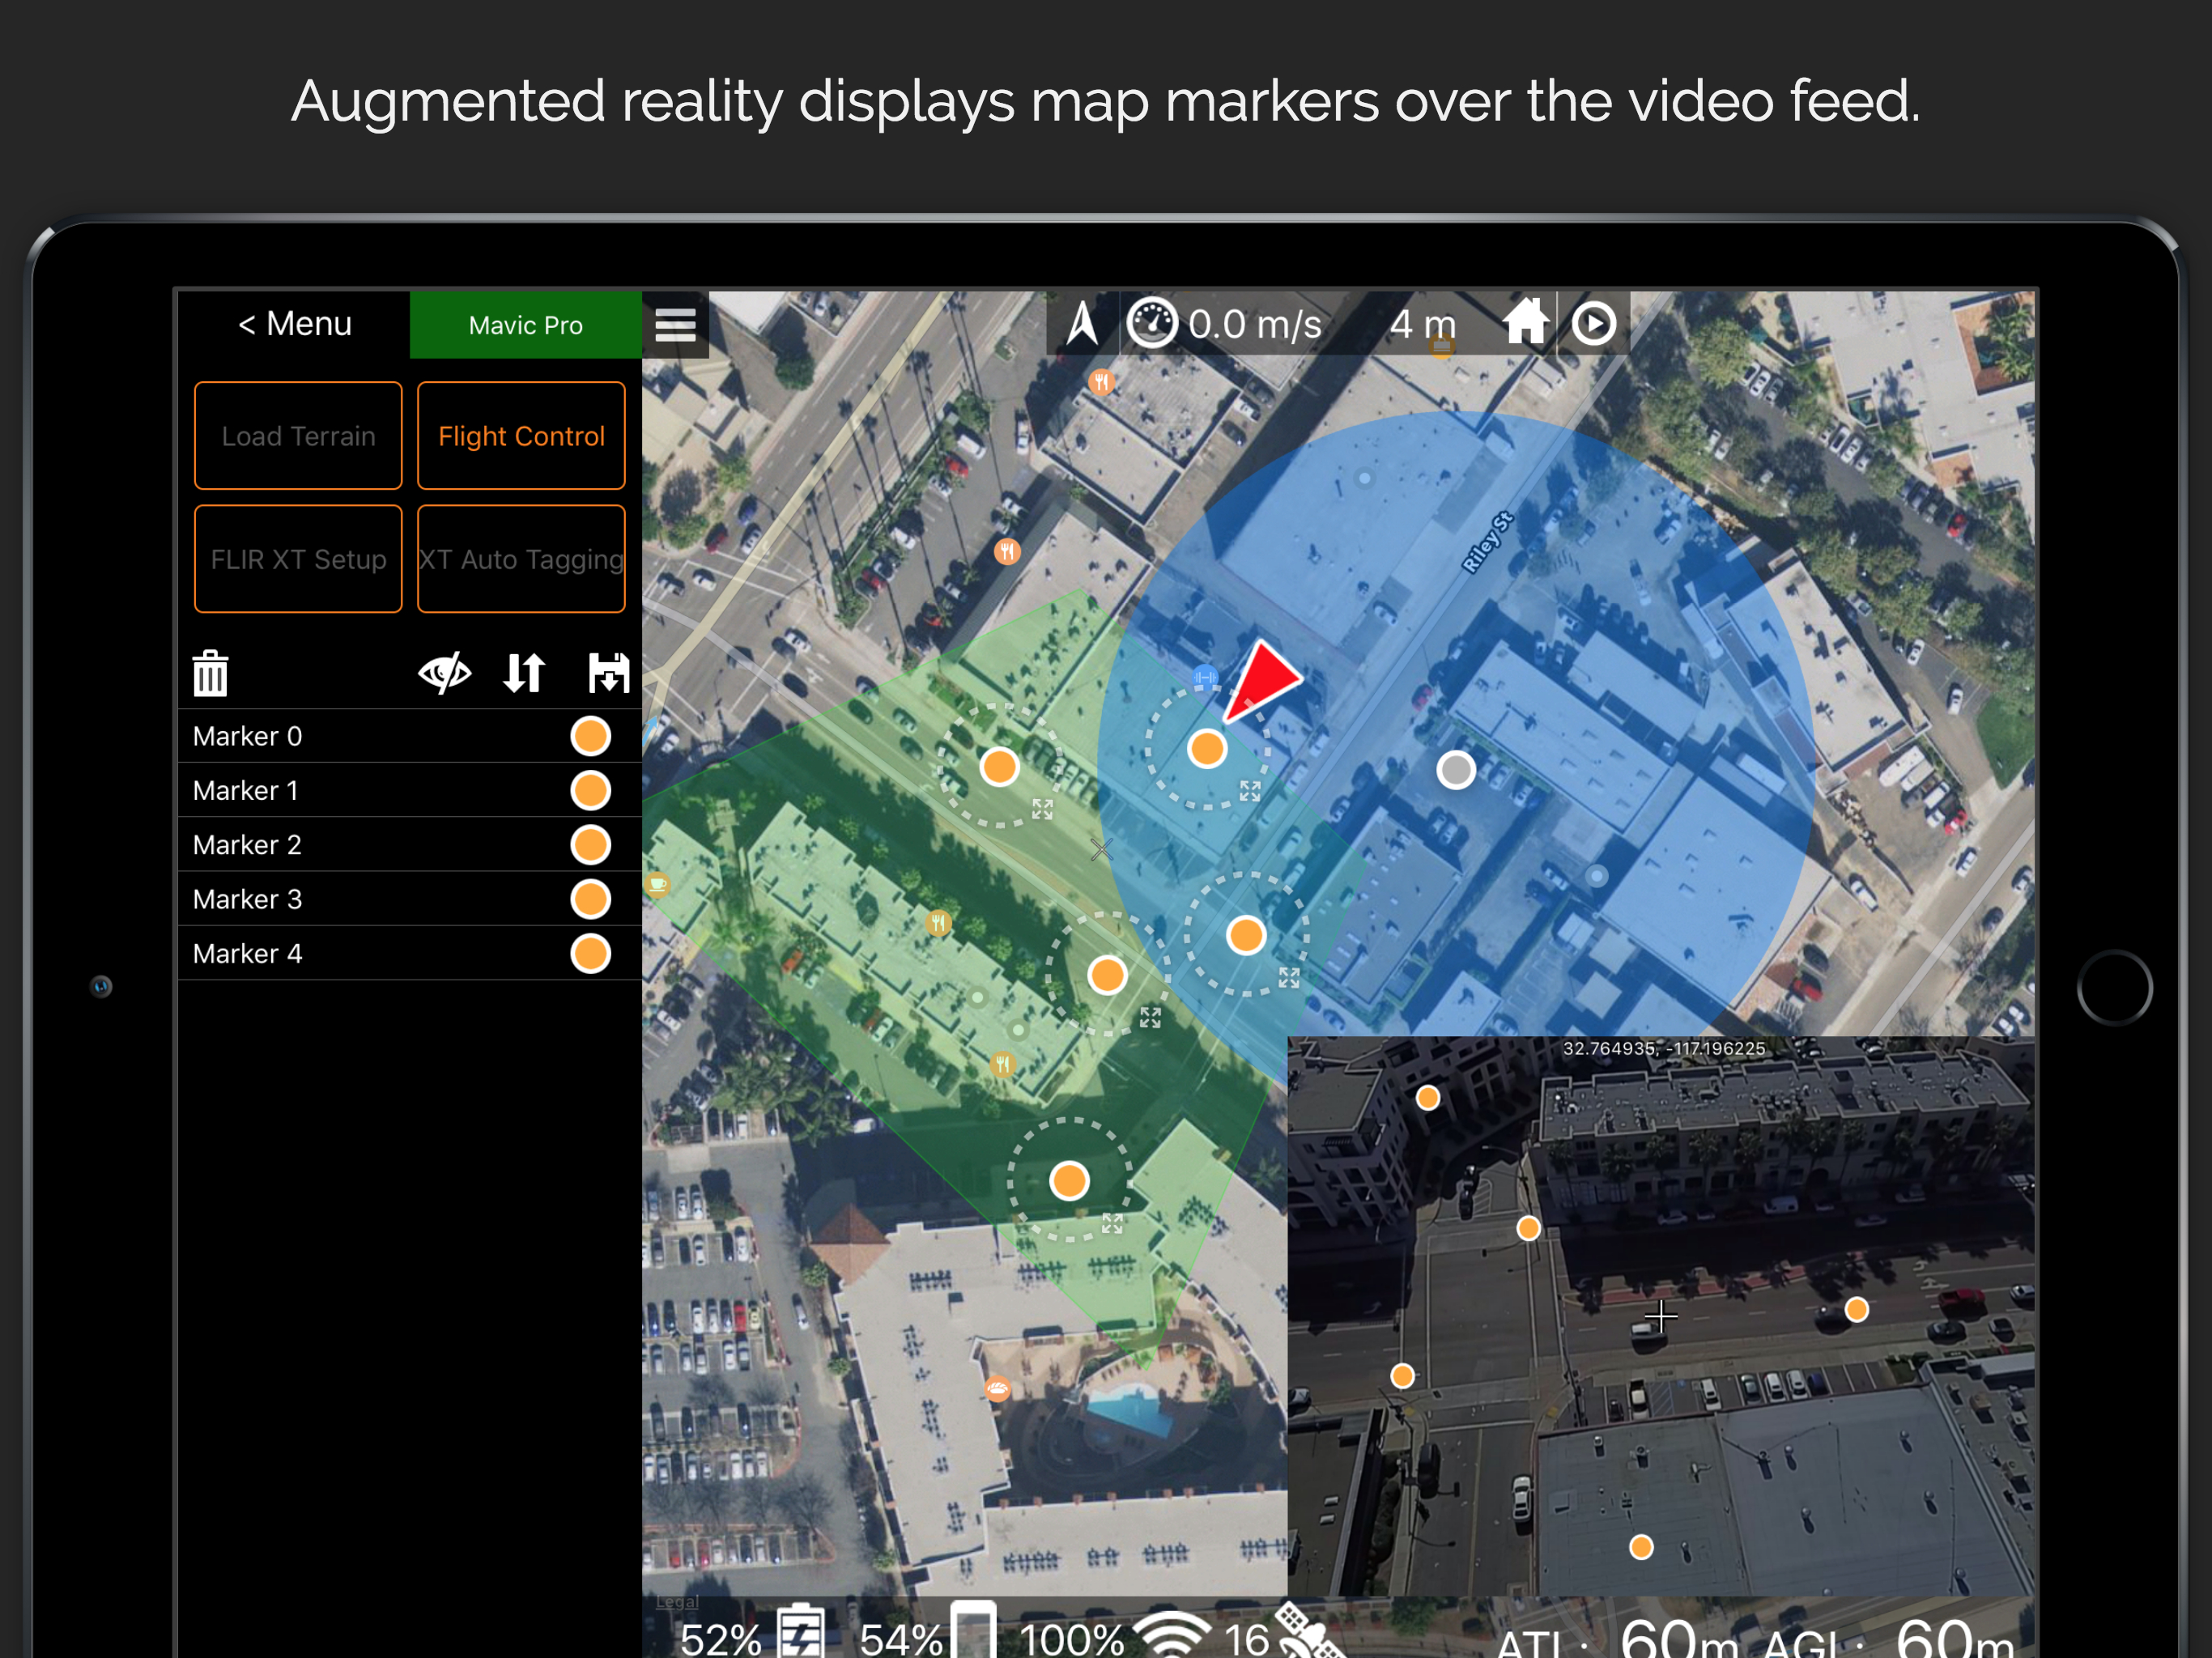Click the speedometer icon
The image size is (2212, 1658).
pyautogui.click(x=1151, y=324)
